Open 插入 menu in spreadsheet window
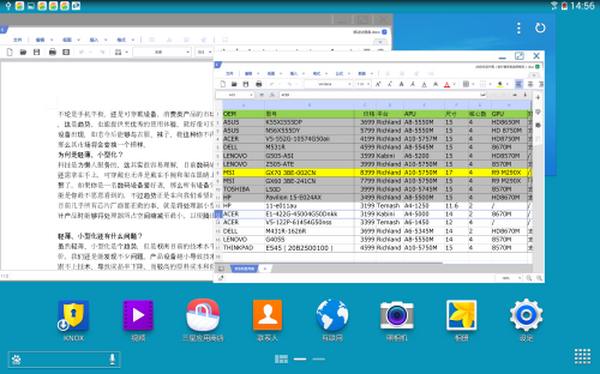 (x=294, y=73)
